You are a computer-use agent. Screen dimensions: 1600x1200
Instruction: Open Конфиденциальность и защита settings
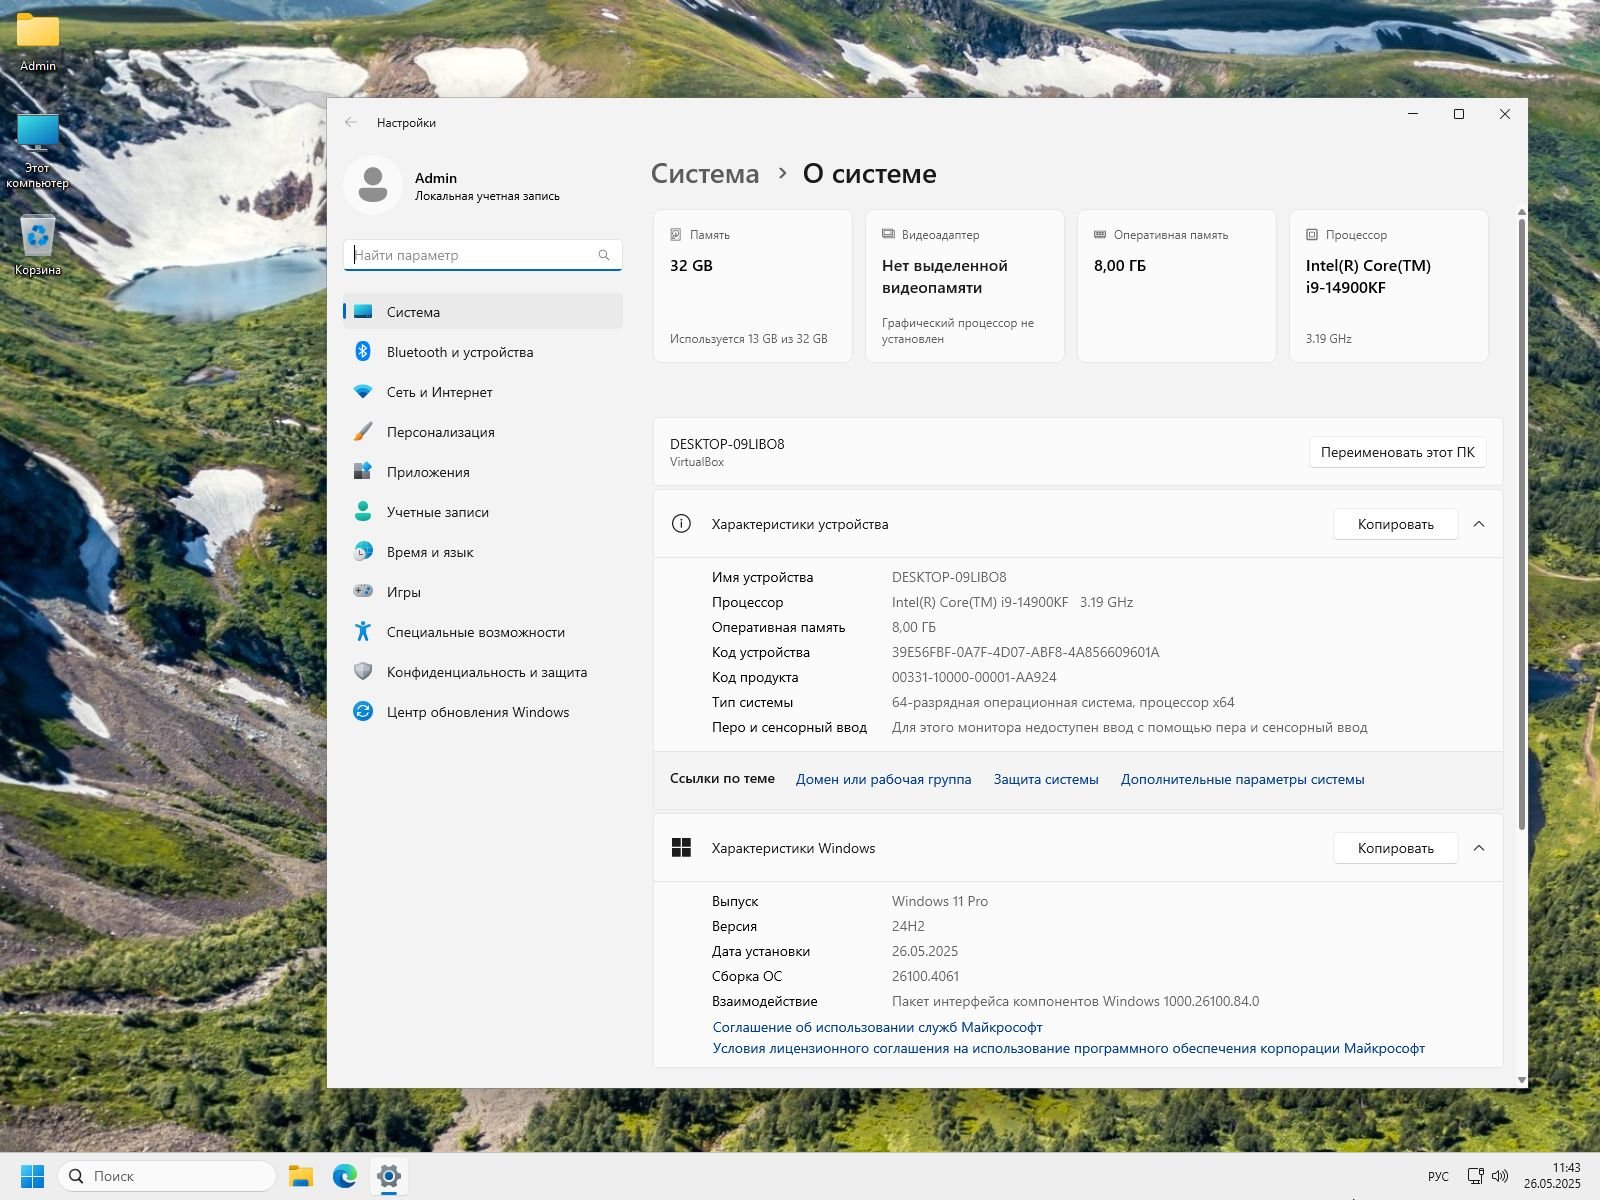483,672
